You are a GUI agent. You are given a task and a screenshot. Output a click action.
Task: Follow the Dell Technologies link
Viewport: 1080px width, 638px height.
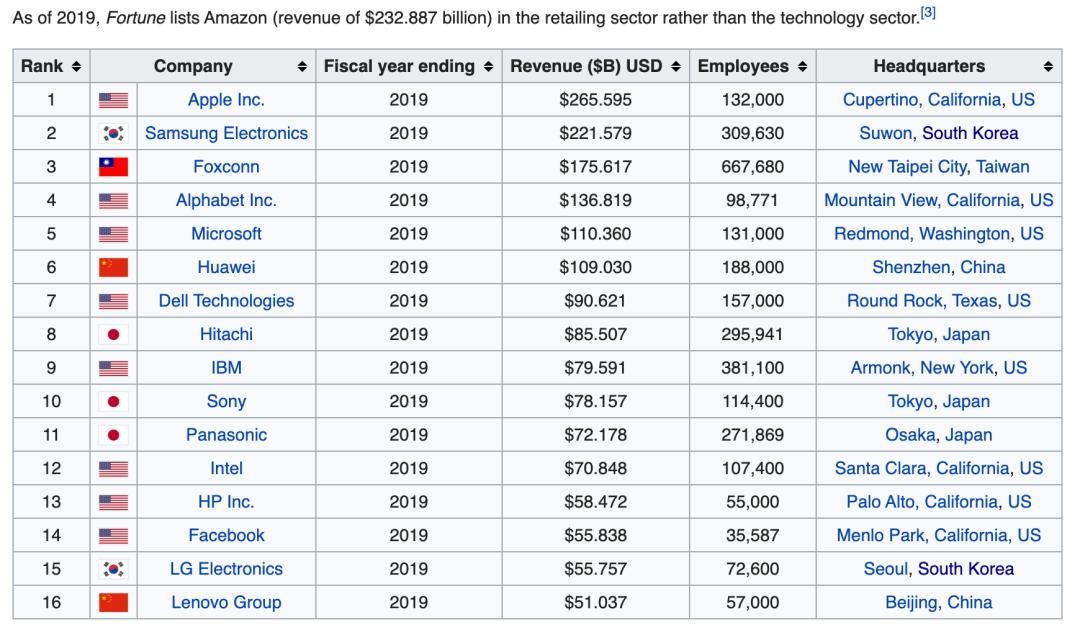226,301
